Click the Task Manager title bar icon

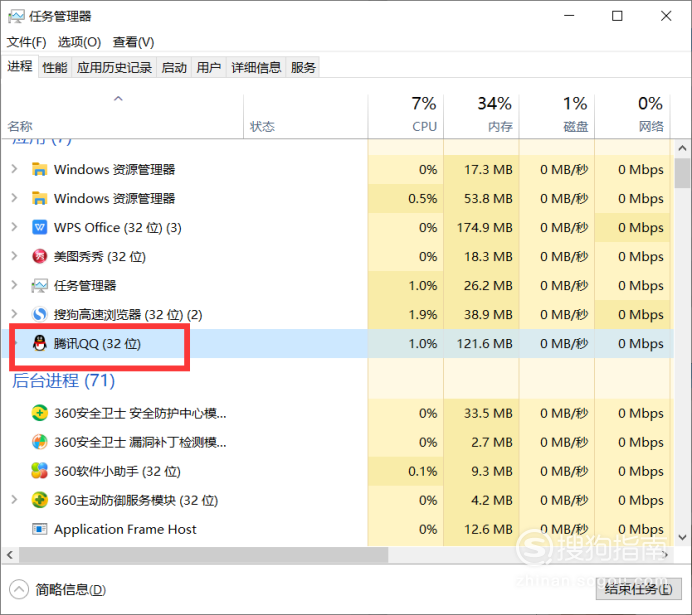coord(16,17)
